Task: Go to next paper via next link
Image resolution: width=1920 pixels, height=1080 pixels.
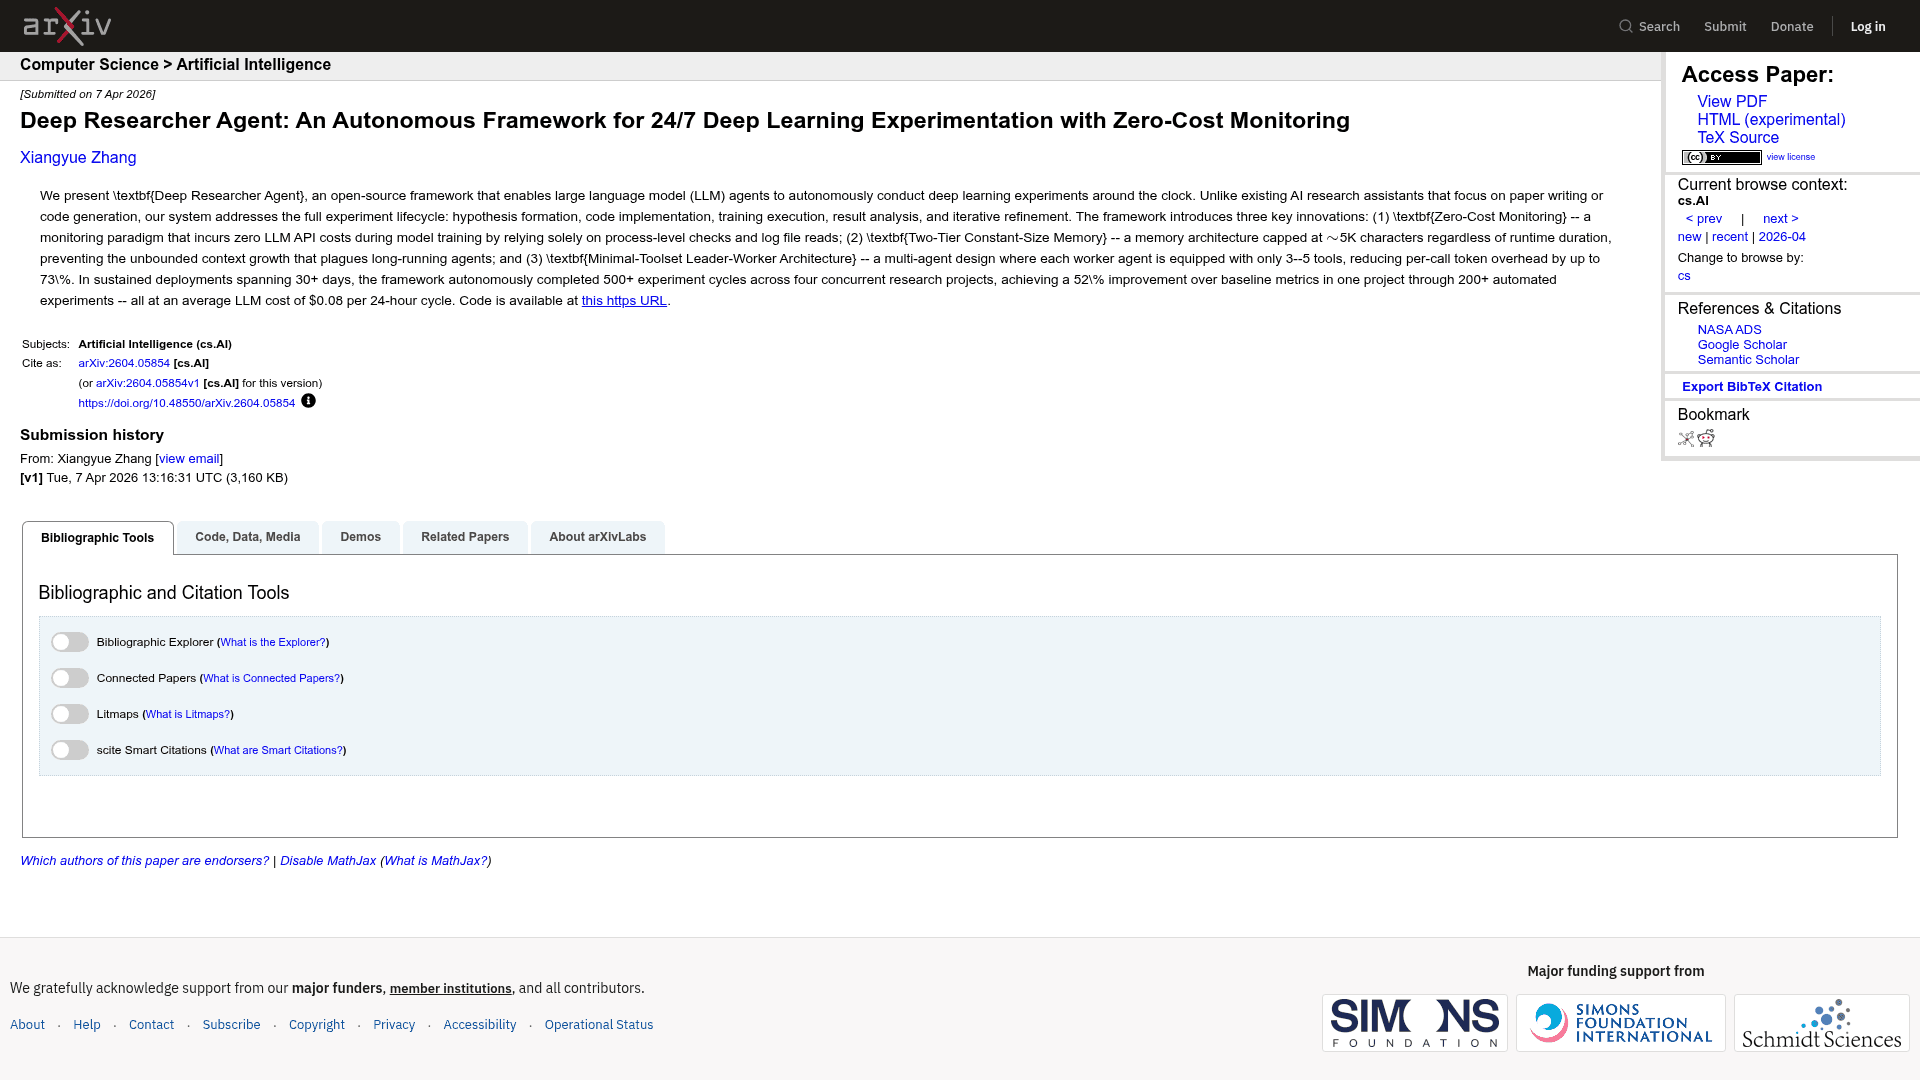Action: coord(1780,219)
